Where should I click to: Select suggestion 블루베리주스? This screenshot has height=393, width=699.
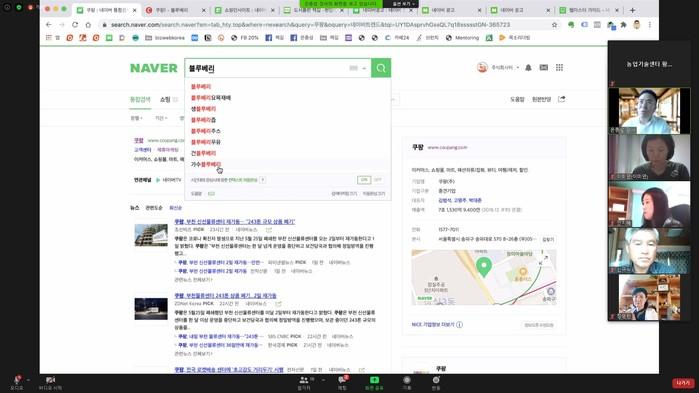[206, 131]
